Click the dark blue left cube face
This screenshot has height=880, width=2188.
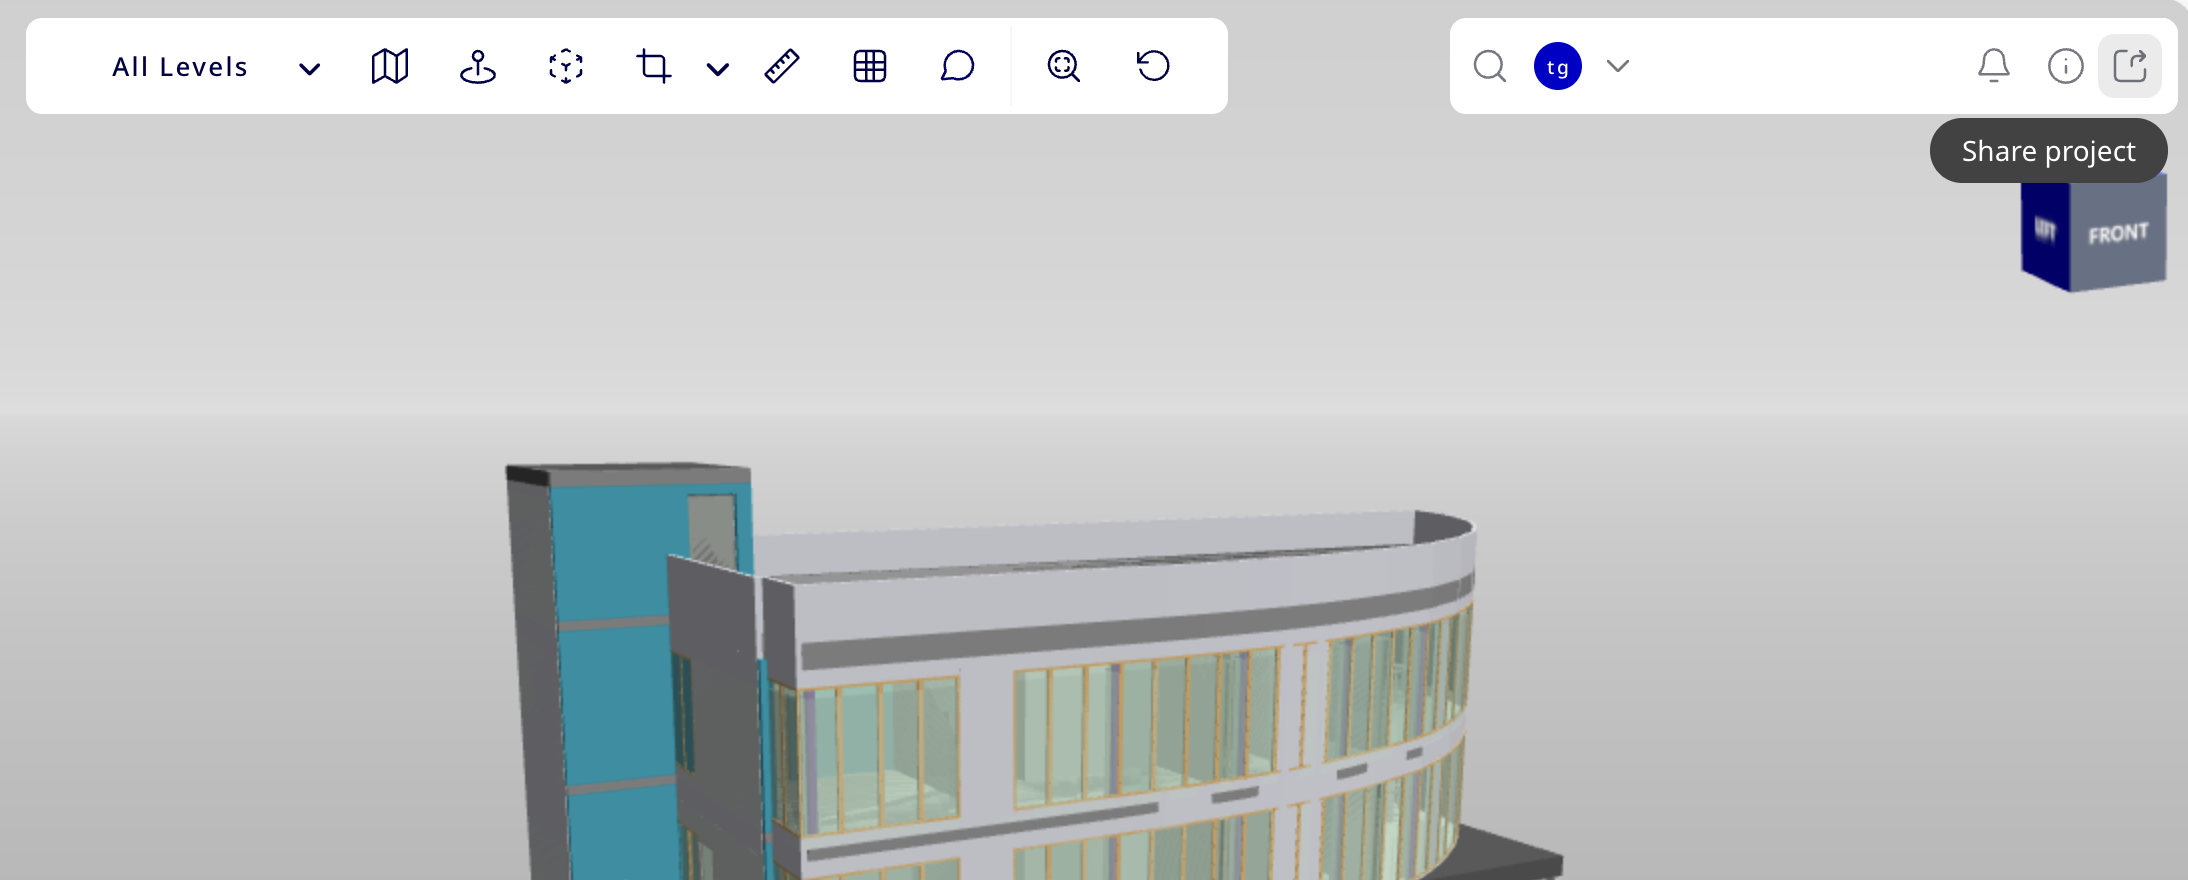[2045, 235]
